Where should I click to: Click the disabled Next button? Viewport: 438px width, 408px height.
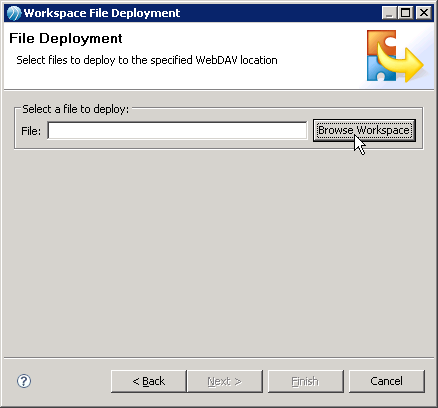pos(225,381)
